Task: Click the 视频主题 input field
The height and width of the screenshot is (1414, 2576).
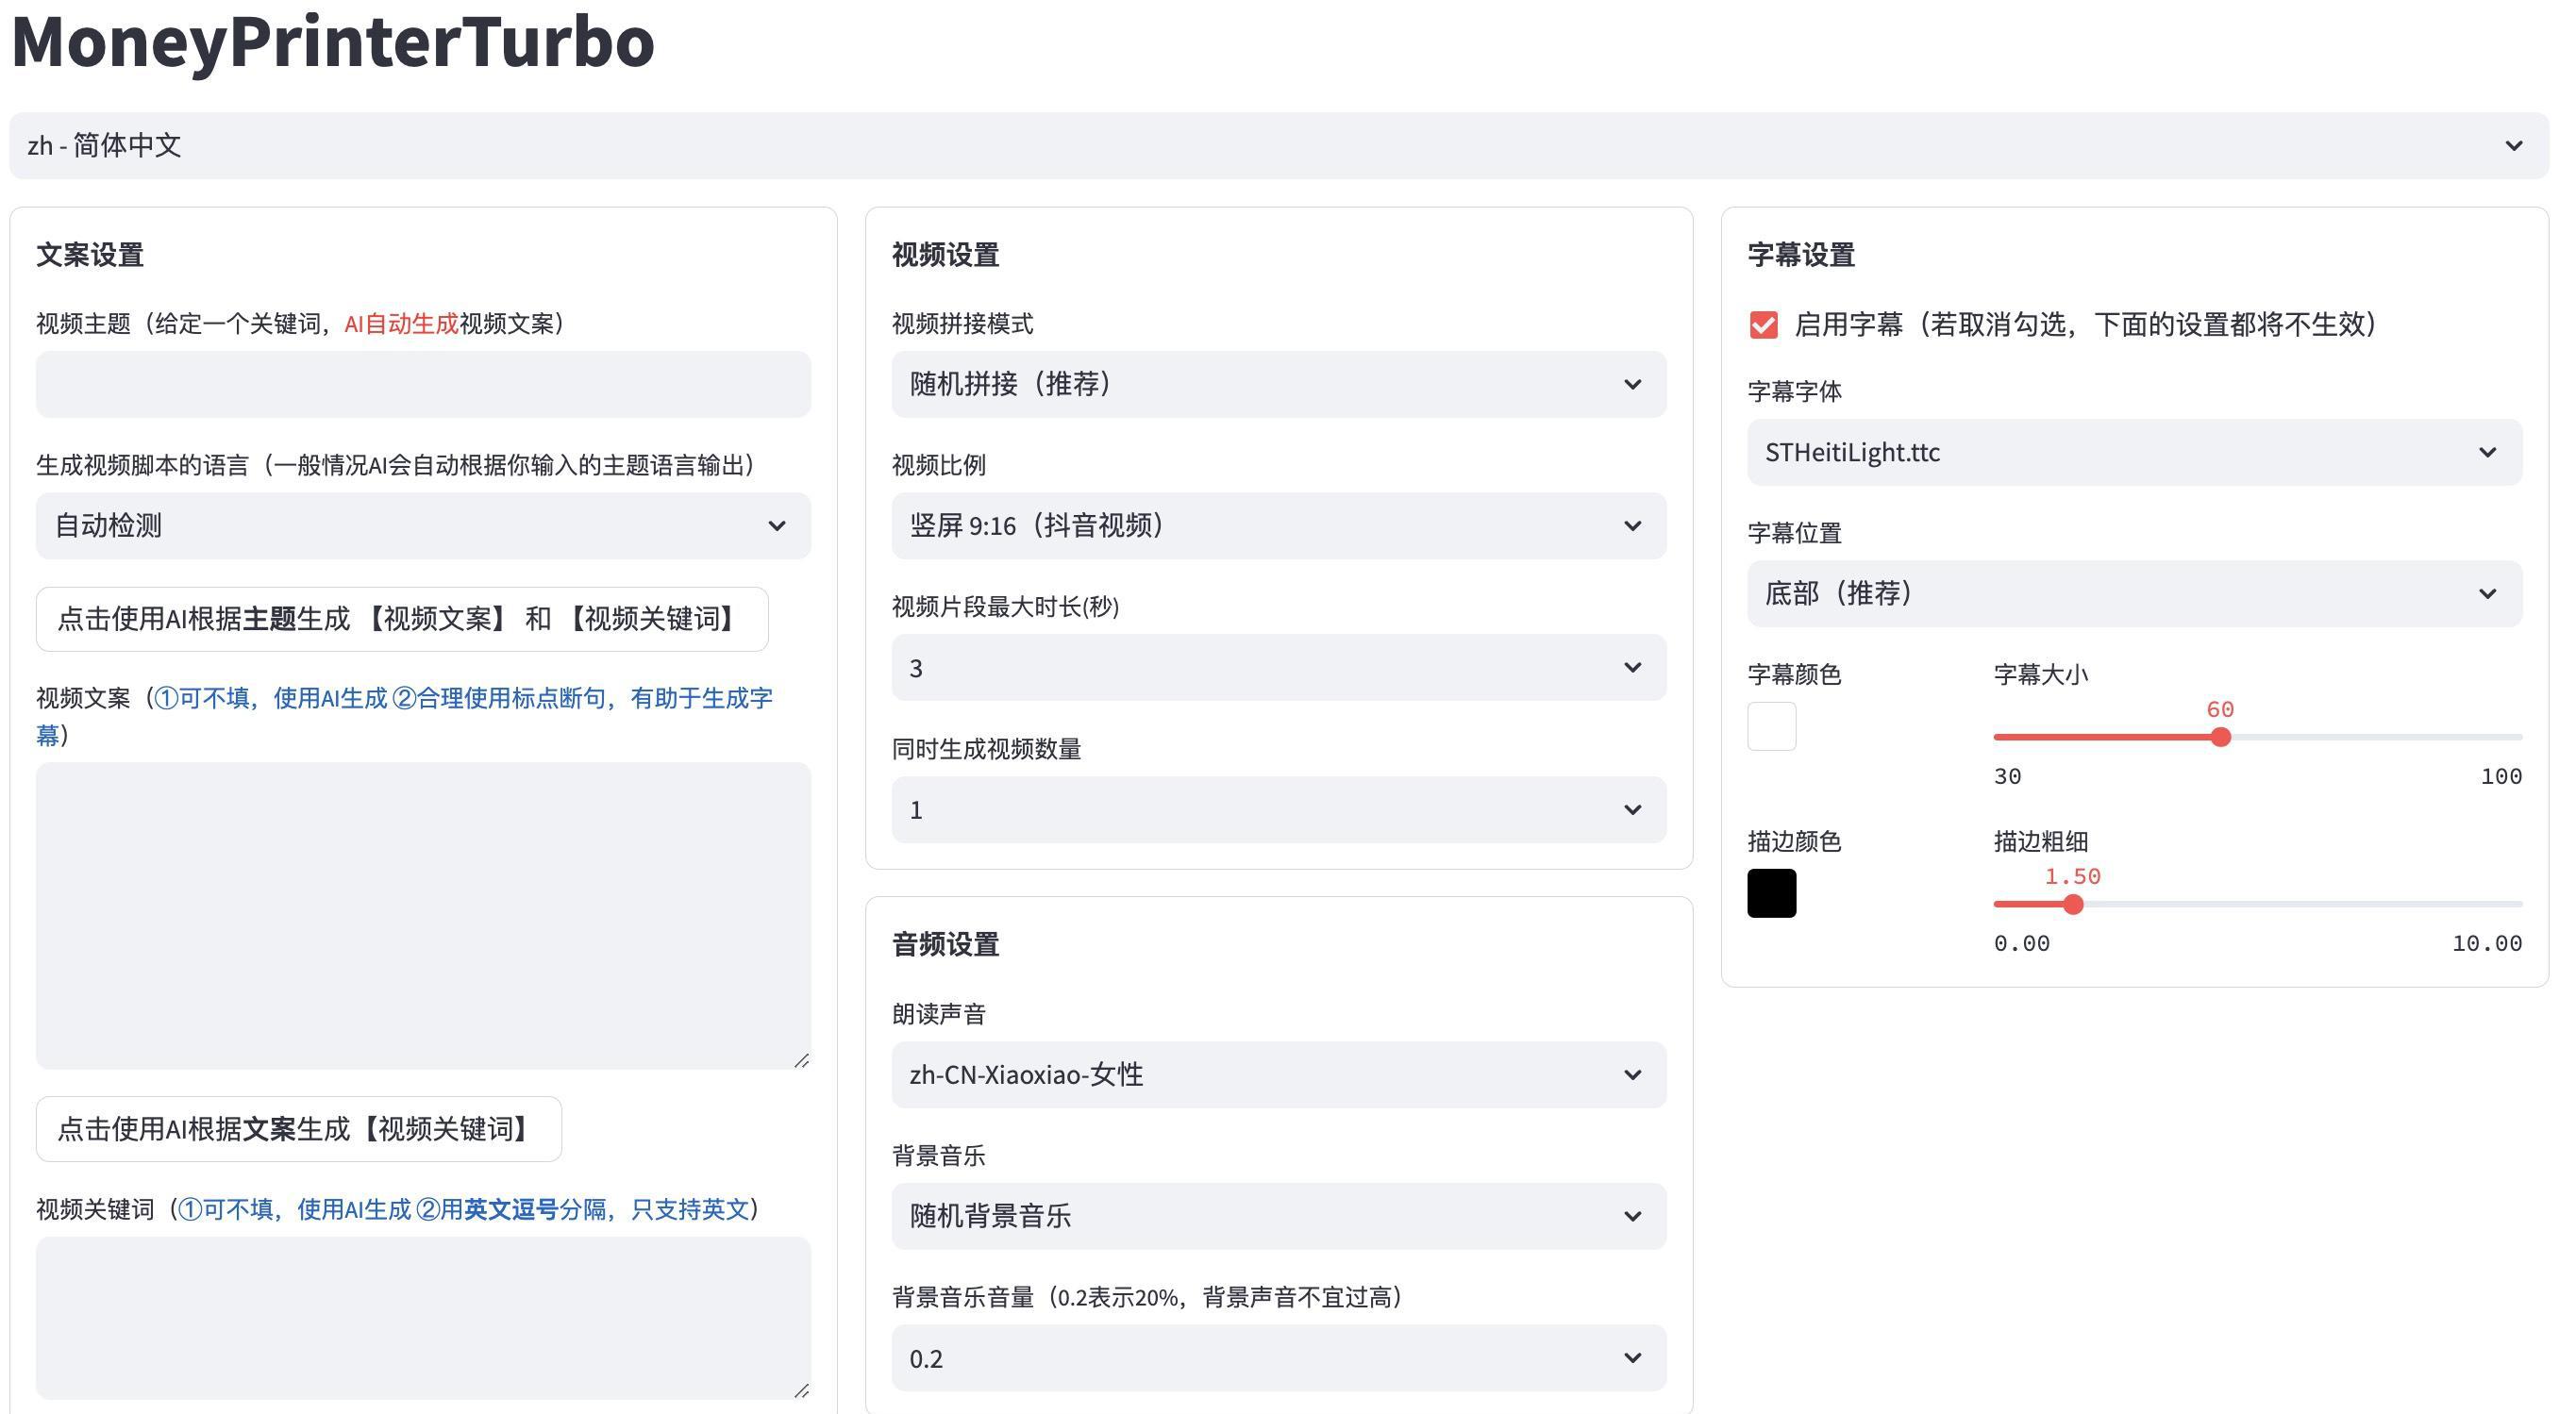Action: (423, 384)
